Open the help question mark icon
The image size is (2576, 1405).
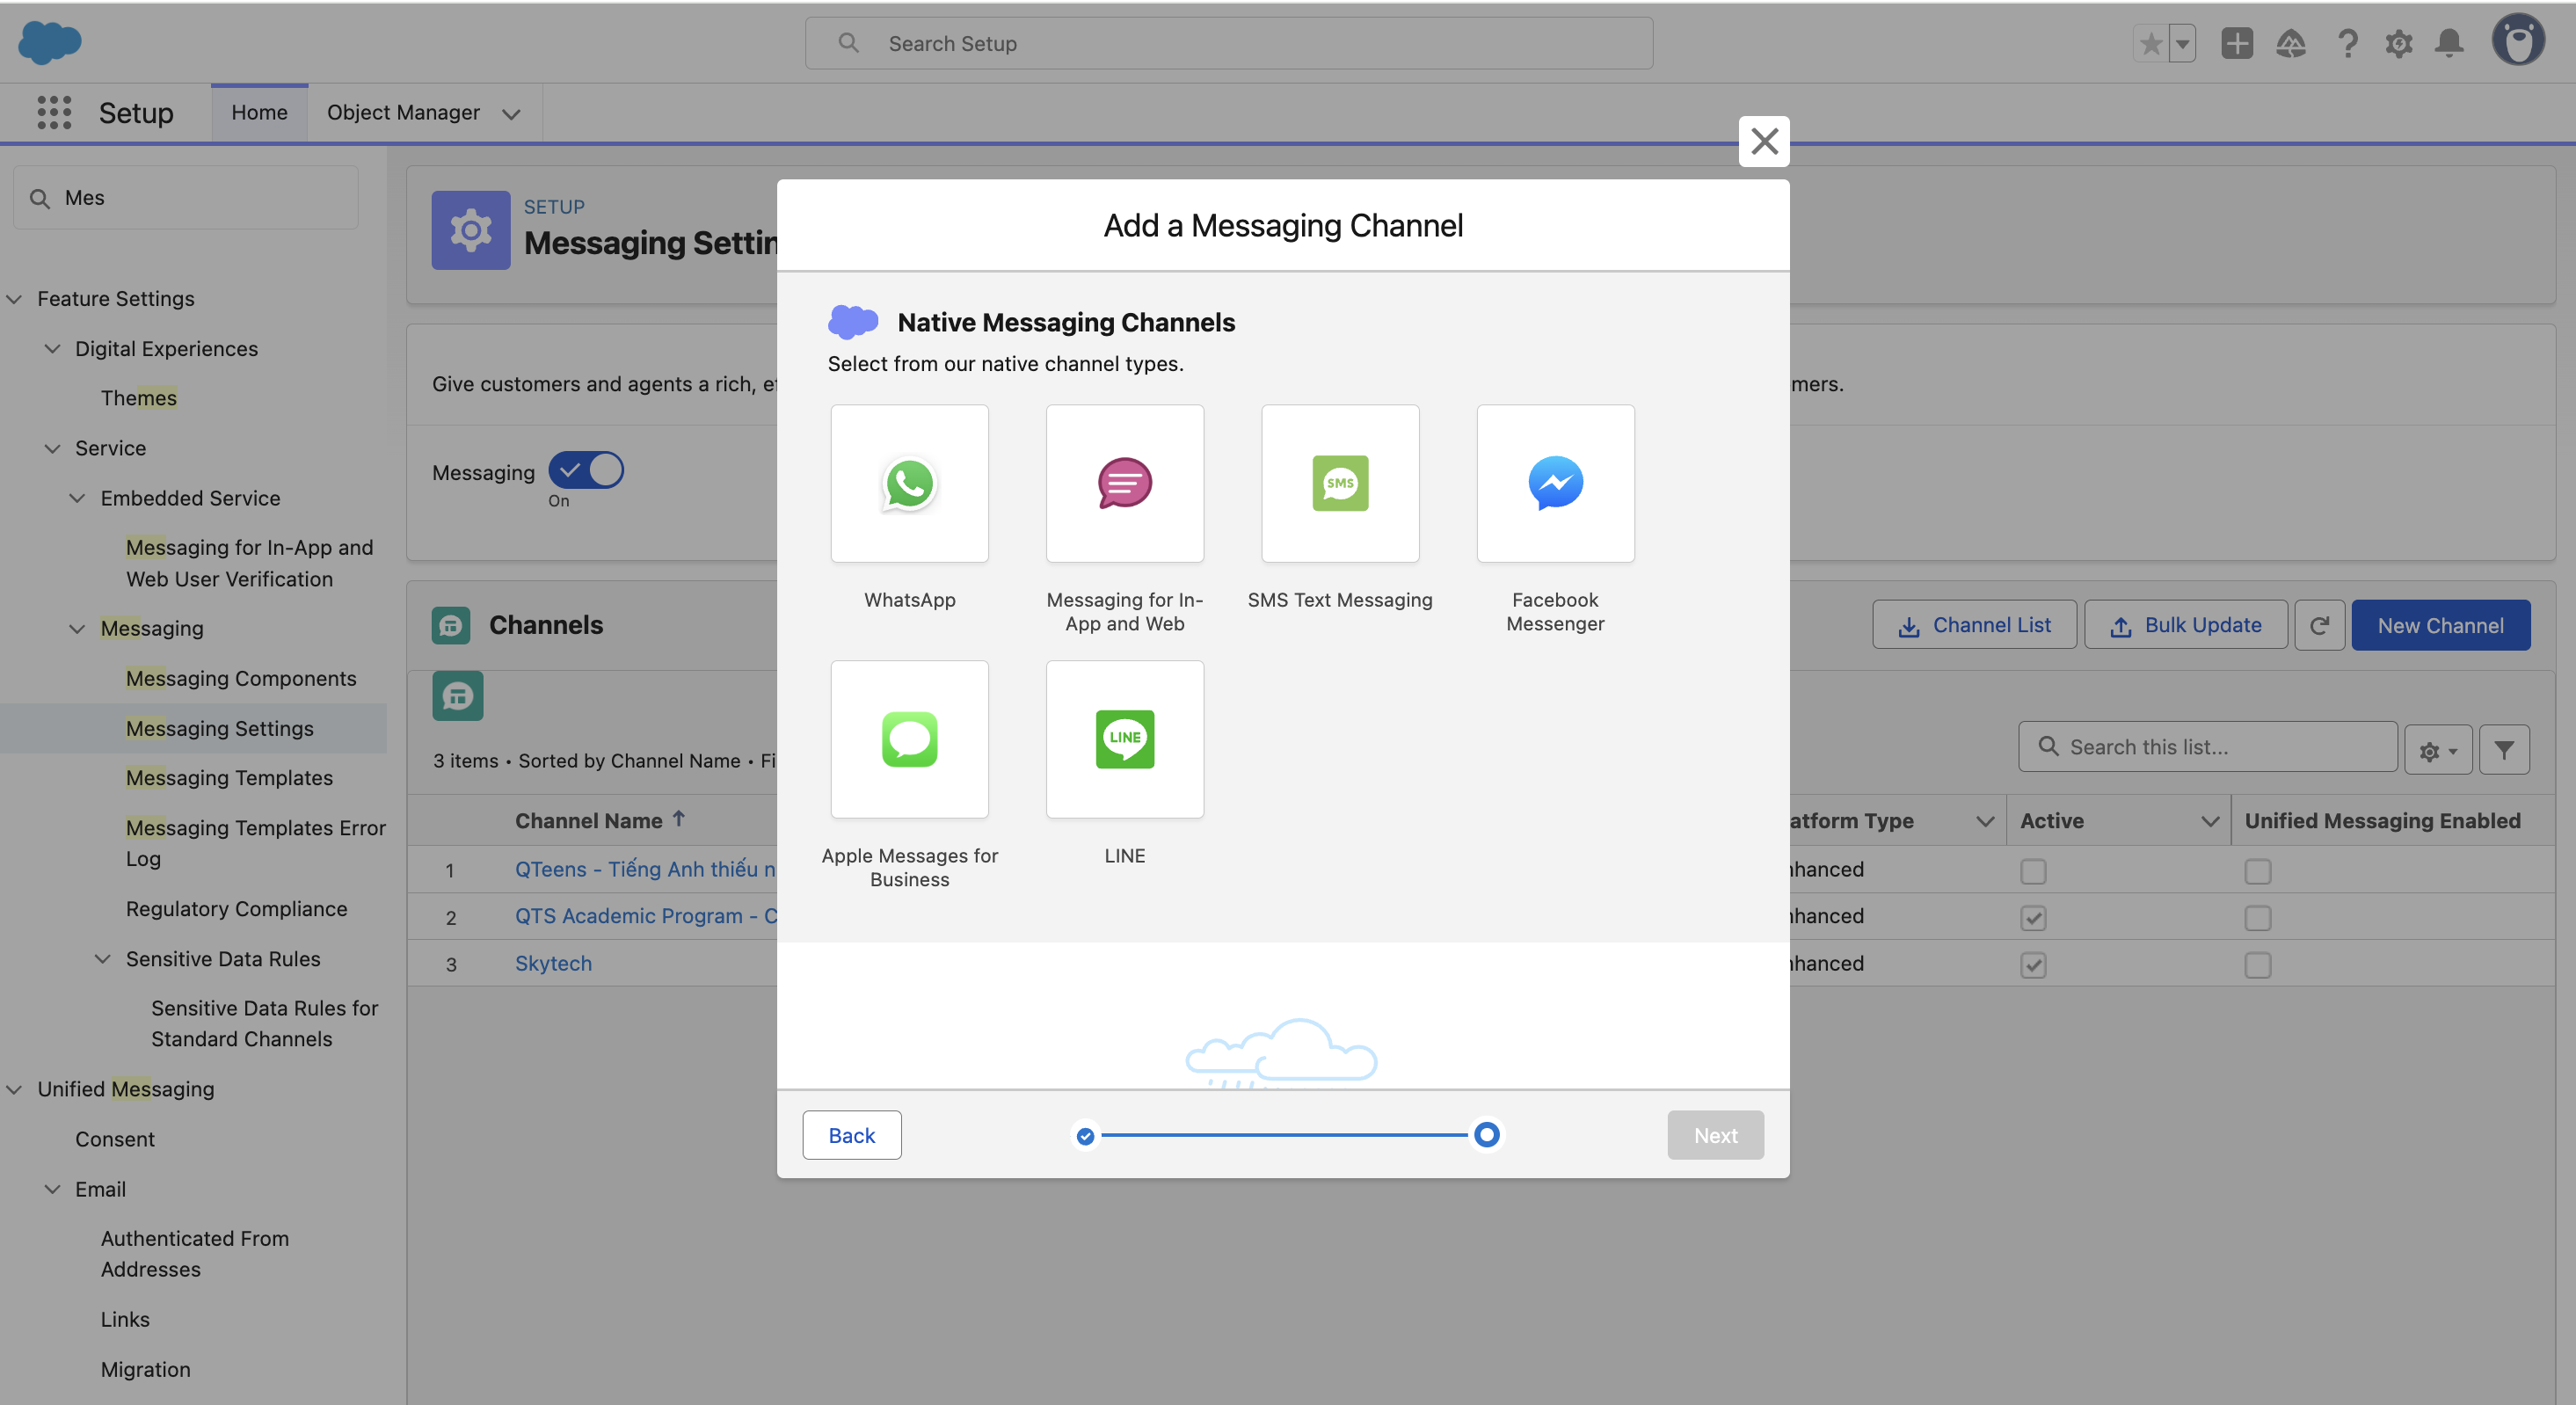[2347, 43]
